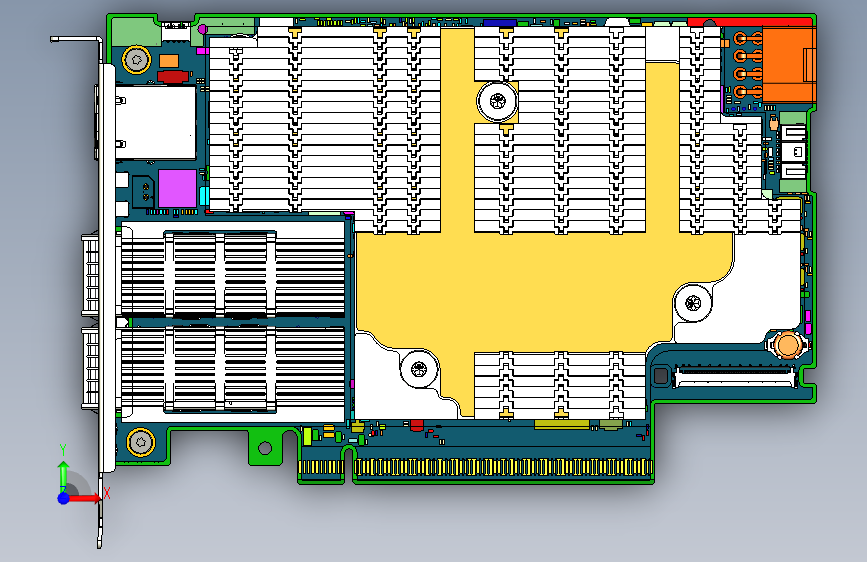Select the small orange component near top screw
The height and width of the screenshot is (562, 867).
[x=169, y=61]
